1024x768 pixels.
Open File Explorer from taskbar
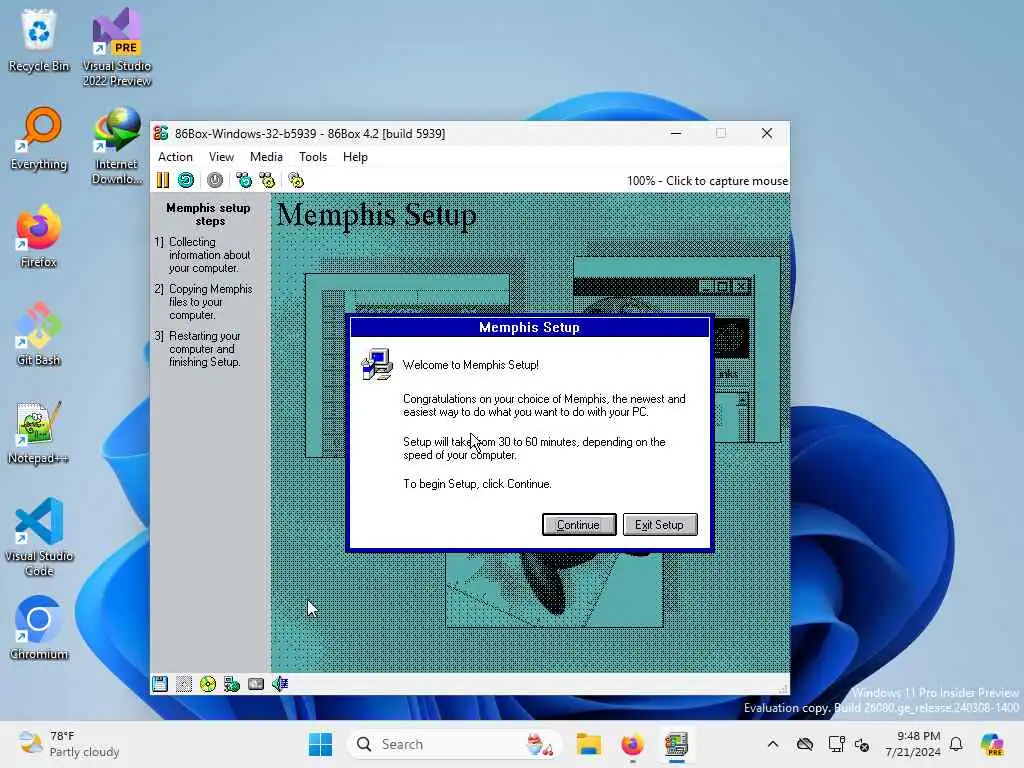588,744
